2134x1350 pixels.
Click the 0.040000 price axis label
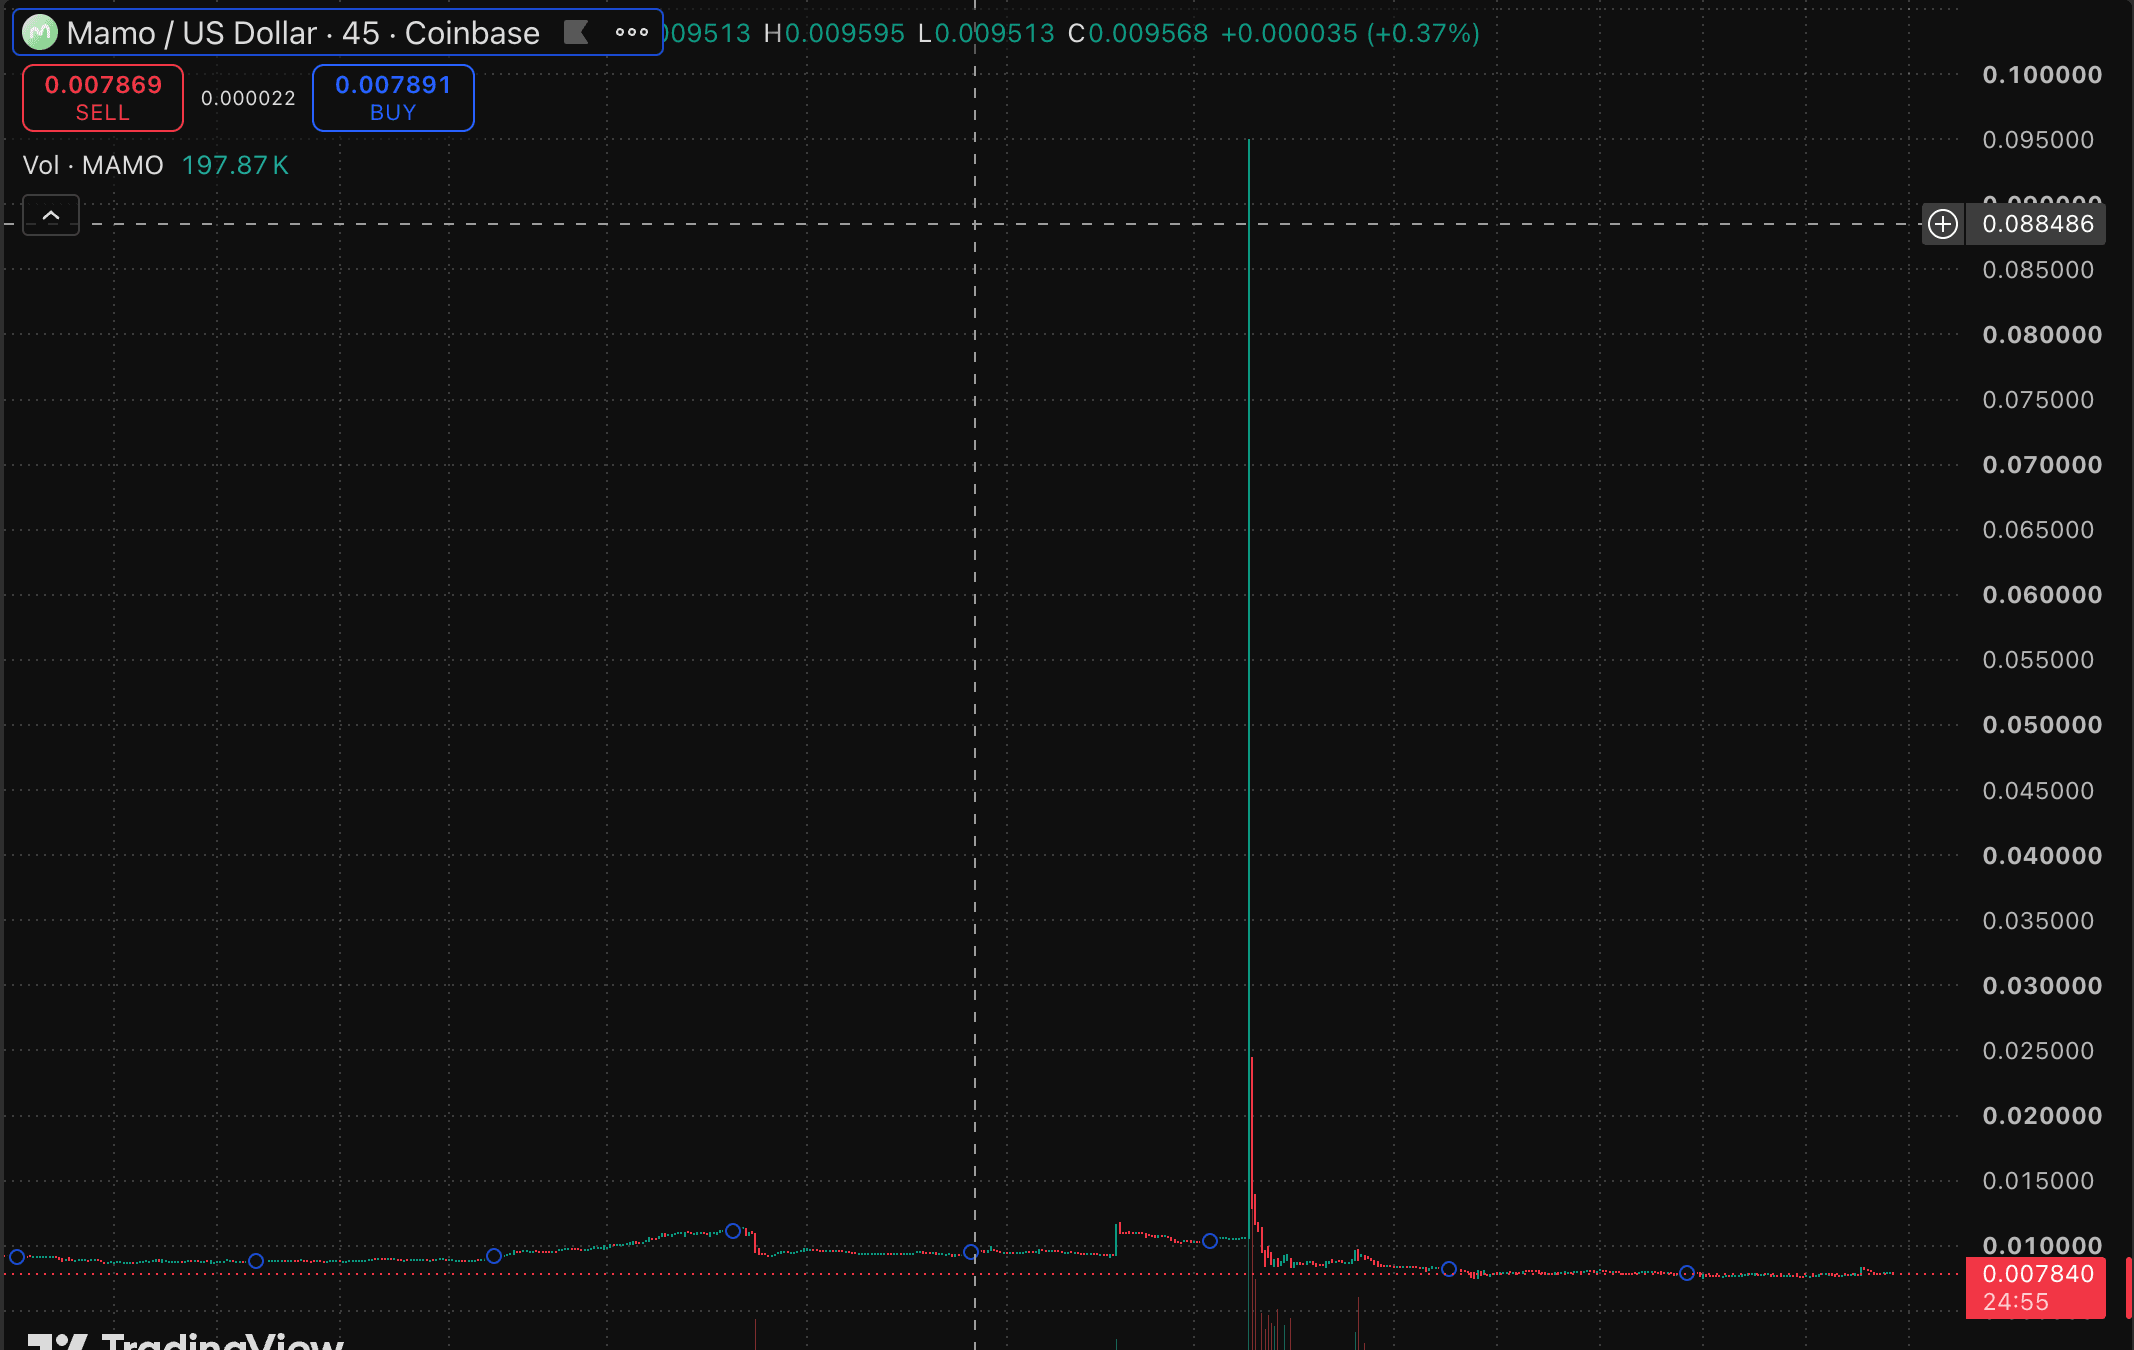pos(2042,856)
